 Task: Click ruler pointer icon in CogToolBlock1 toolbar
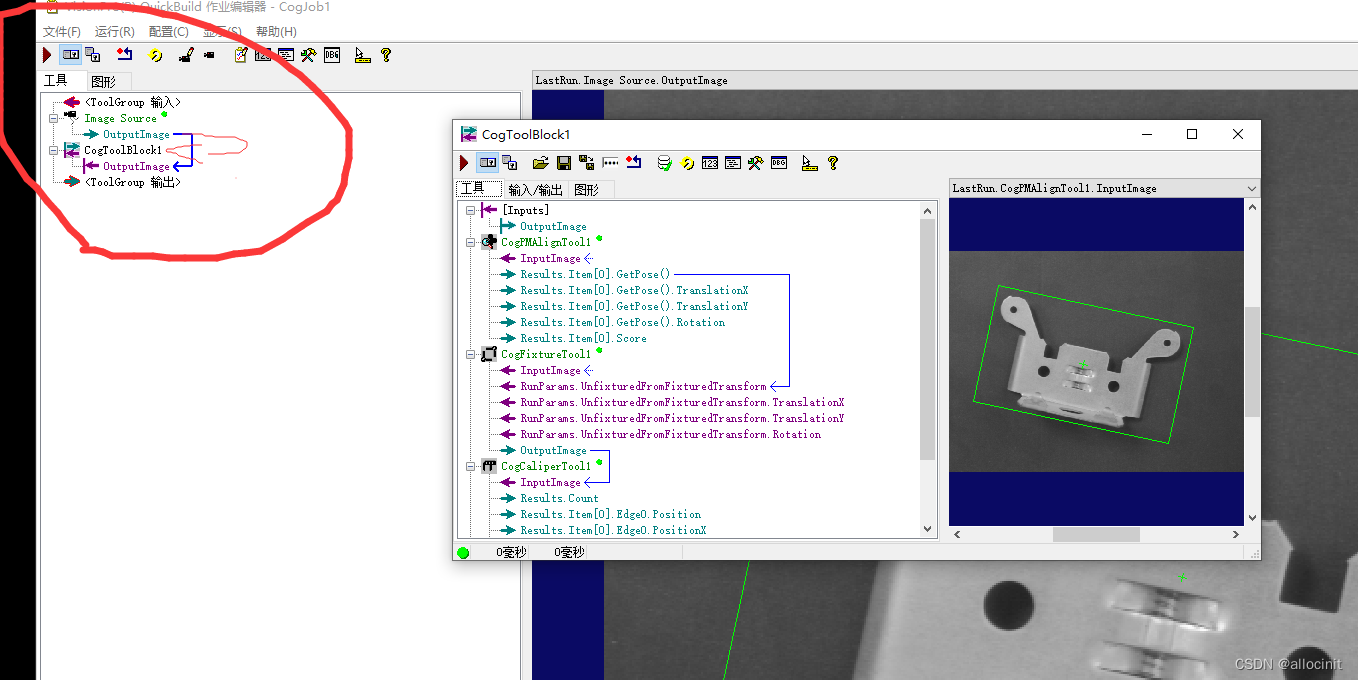click(809, 163)
